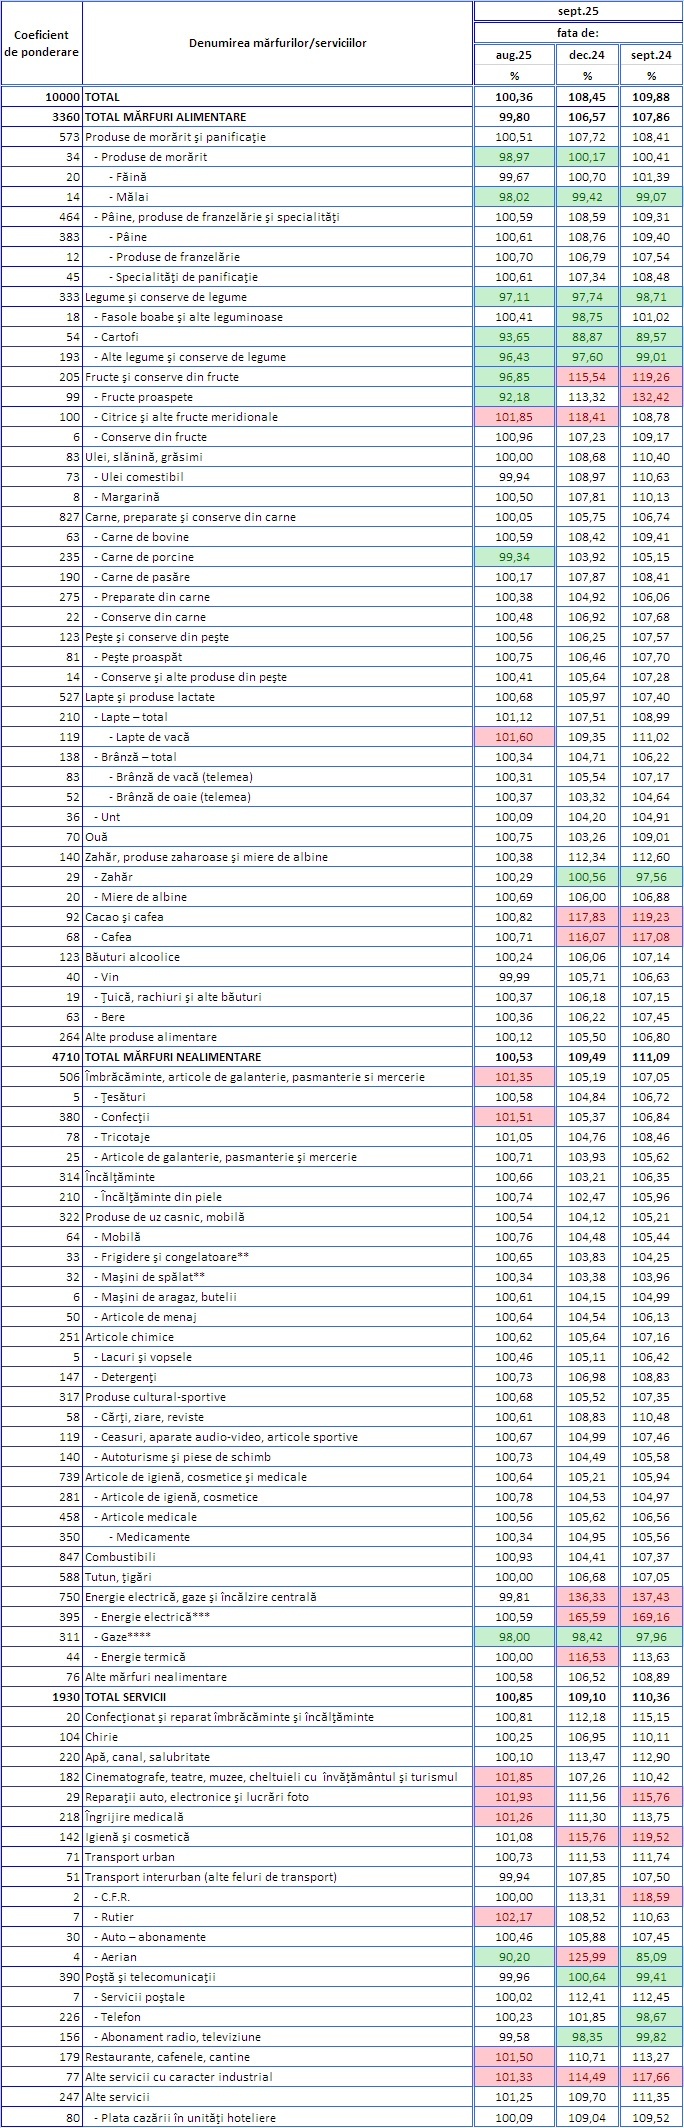Select the "TOTAL MĂRFURI ALIMENTARE" row label

pyautogui.click(x=165, y=117)
